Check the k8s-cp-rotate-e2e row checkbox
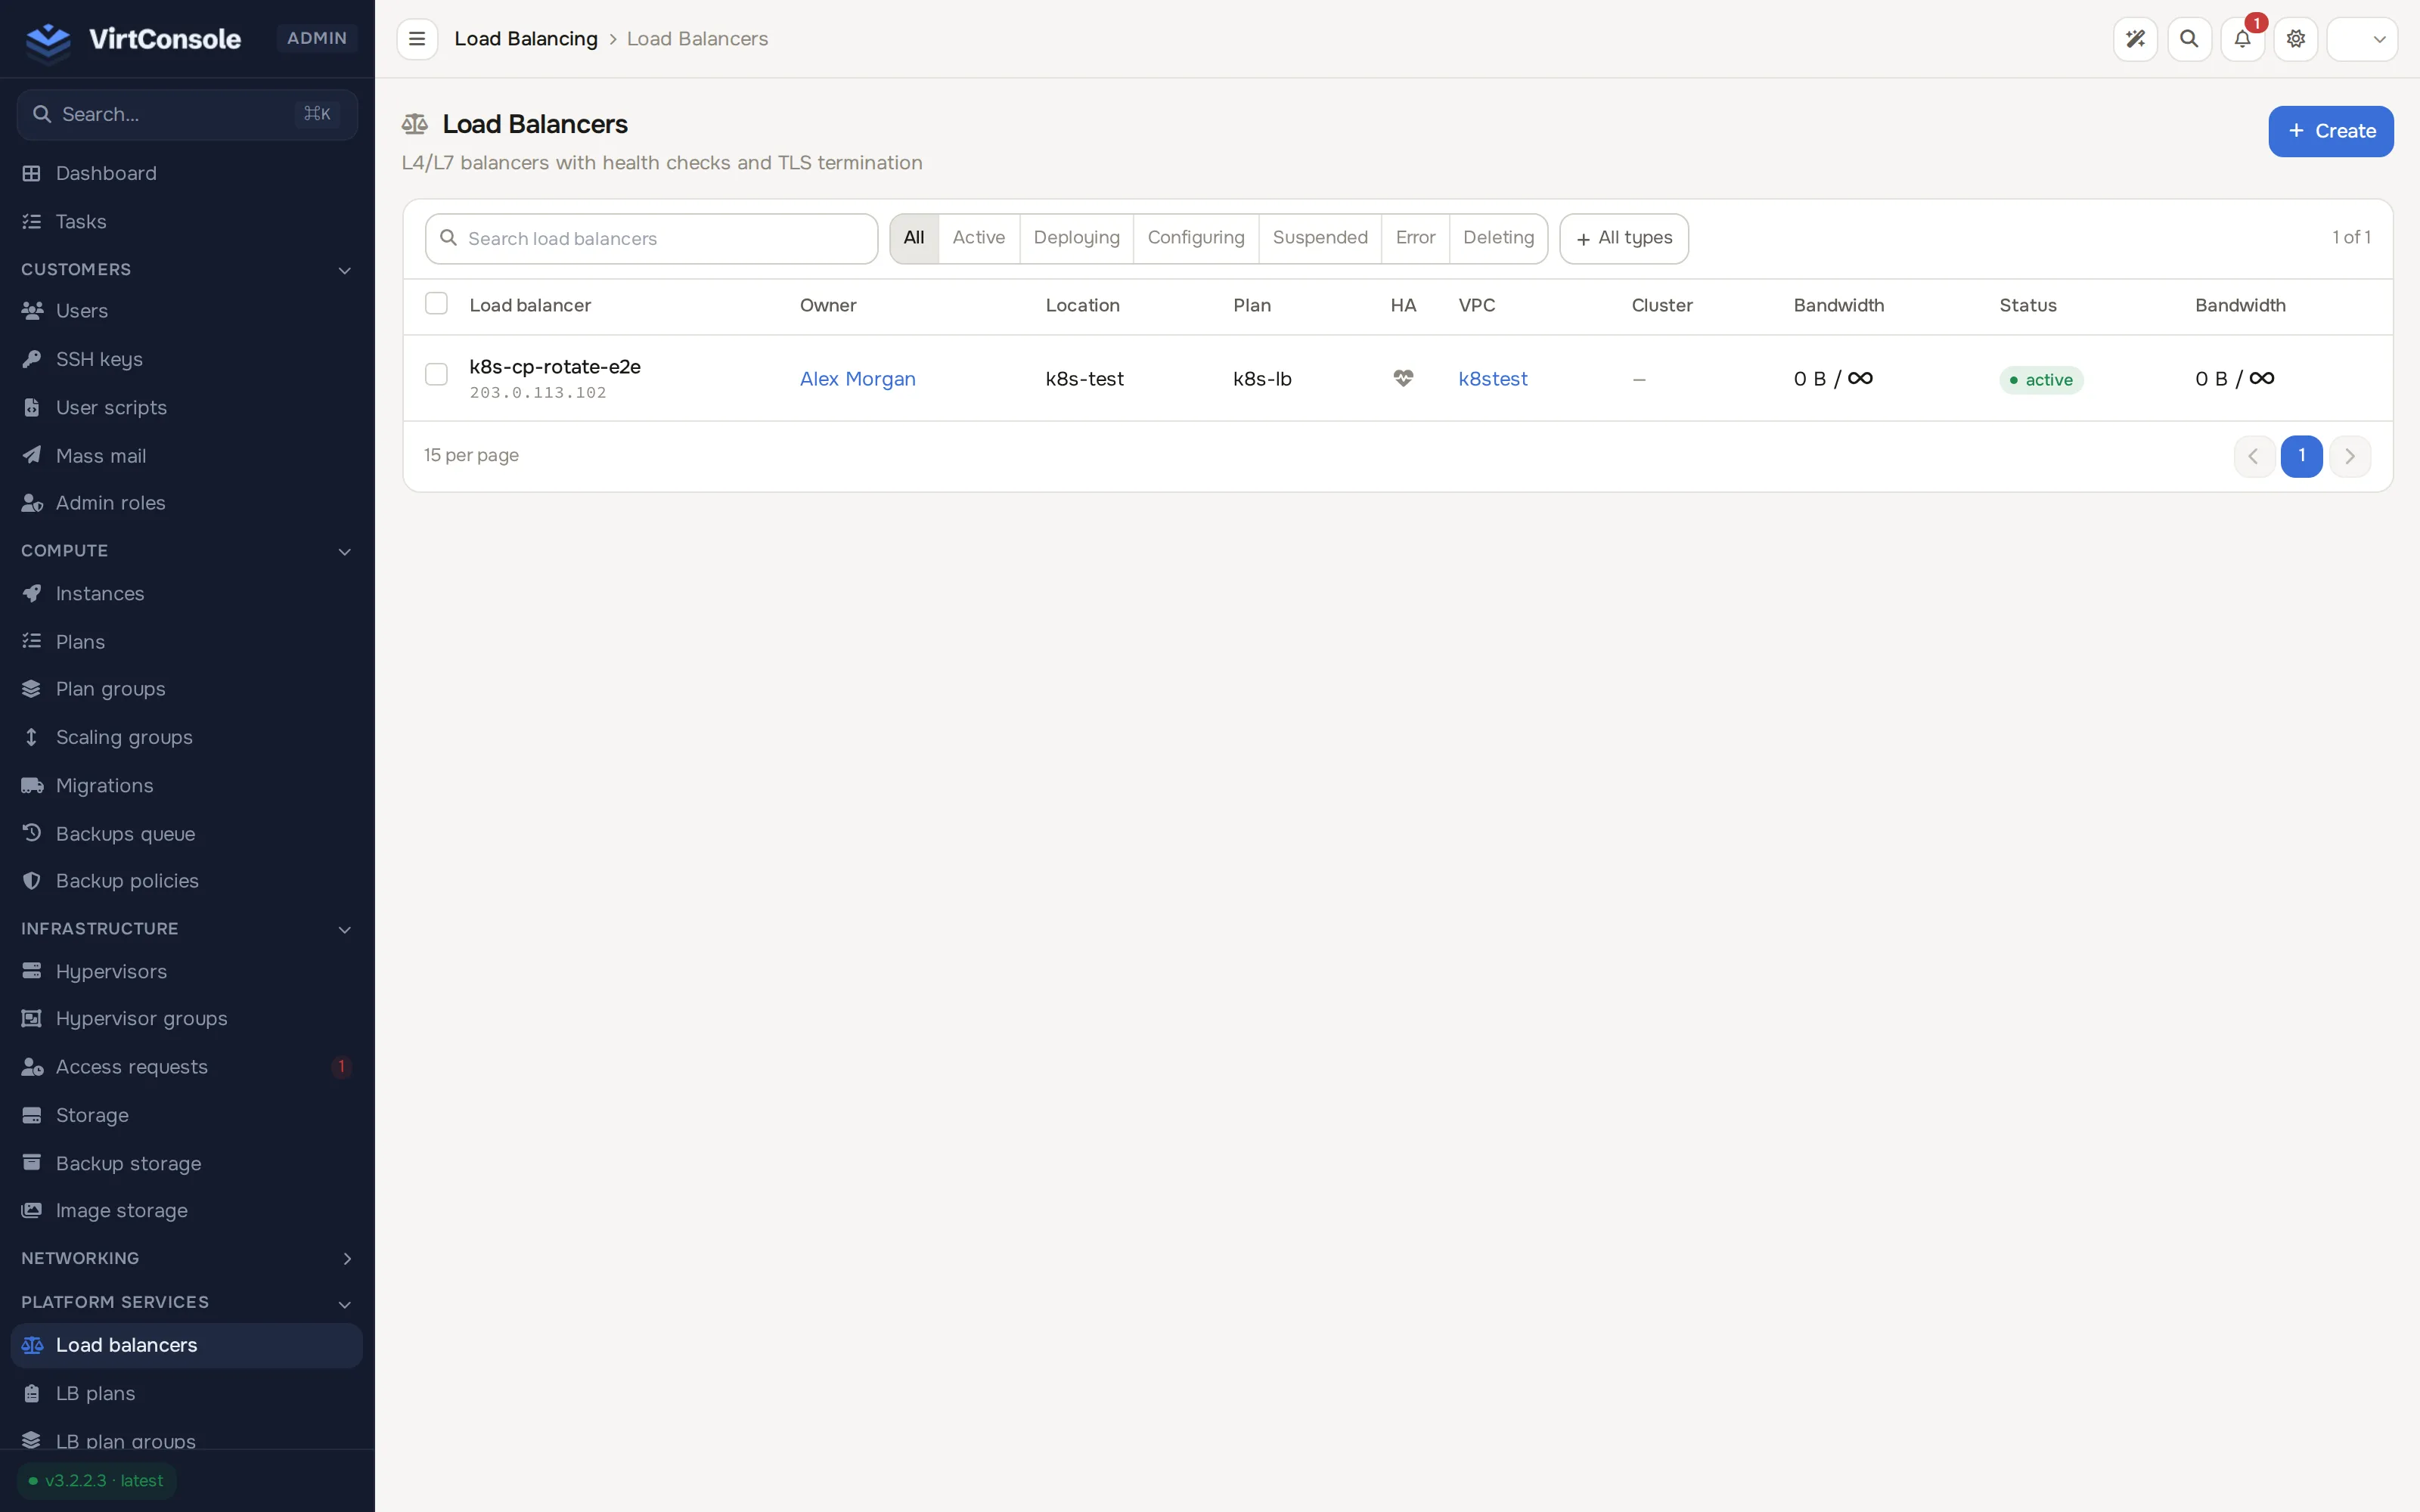2420x1512 pixels. click(436, 374)
